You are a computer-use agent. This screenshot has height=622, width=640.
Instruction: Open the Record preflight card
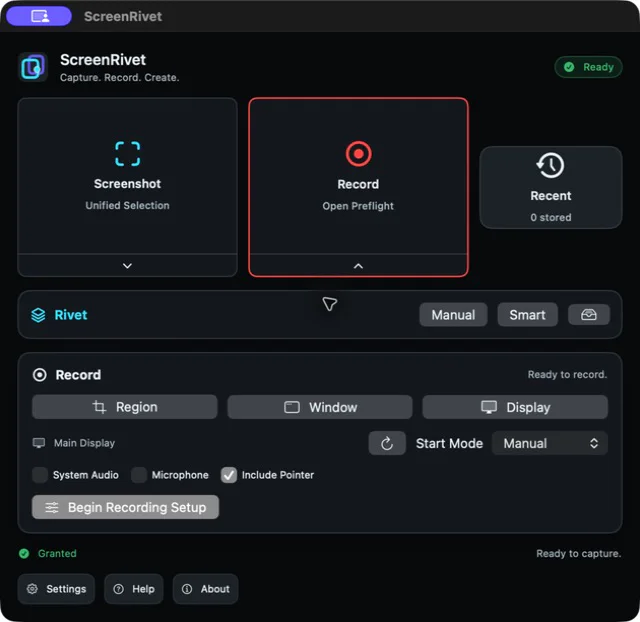358,176
